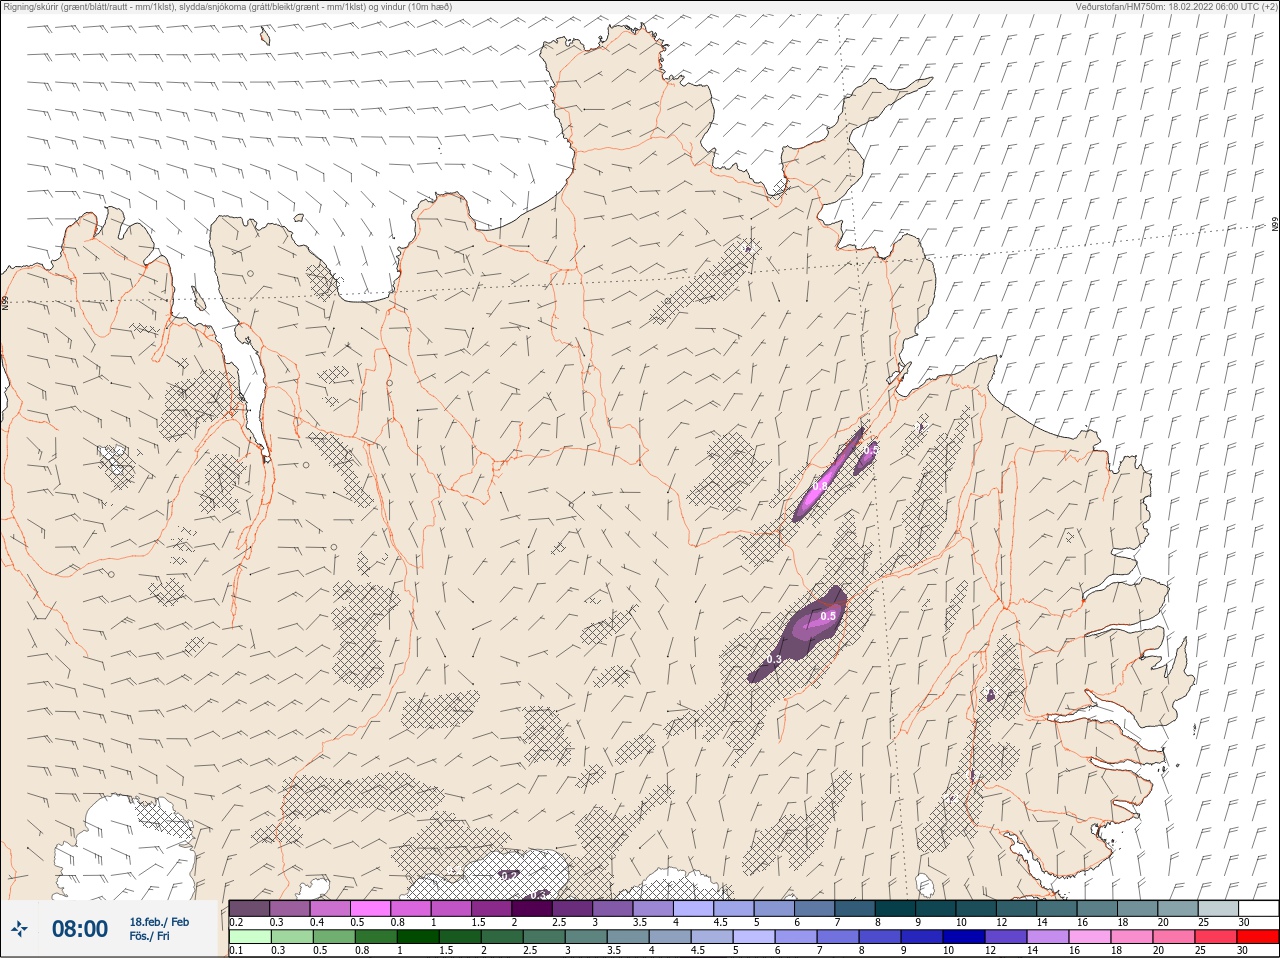Click the '4.5' tick label on the upper scale

click(720, 922)
